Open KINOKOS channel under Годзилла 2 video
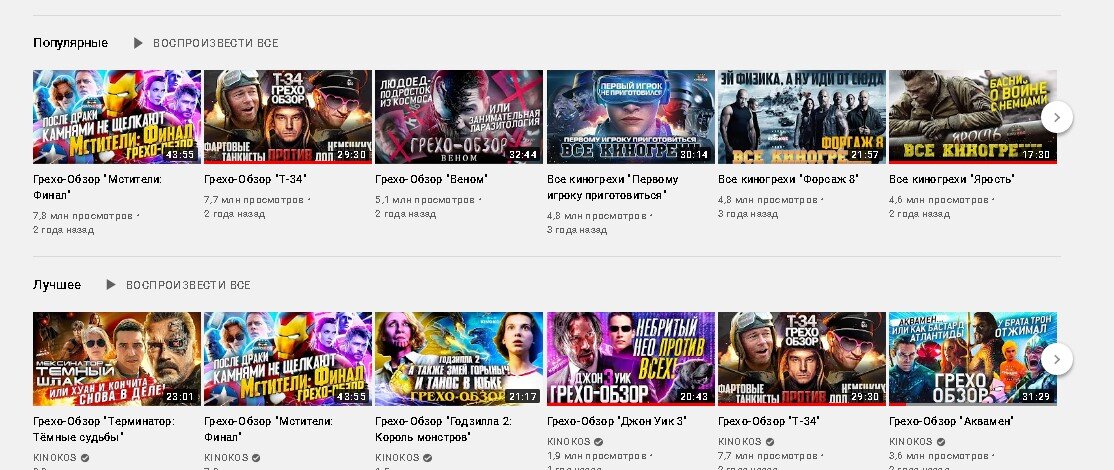The height and width of the screenshot is (470, 1114). (397, 458)
